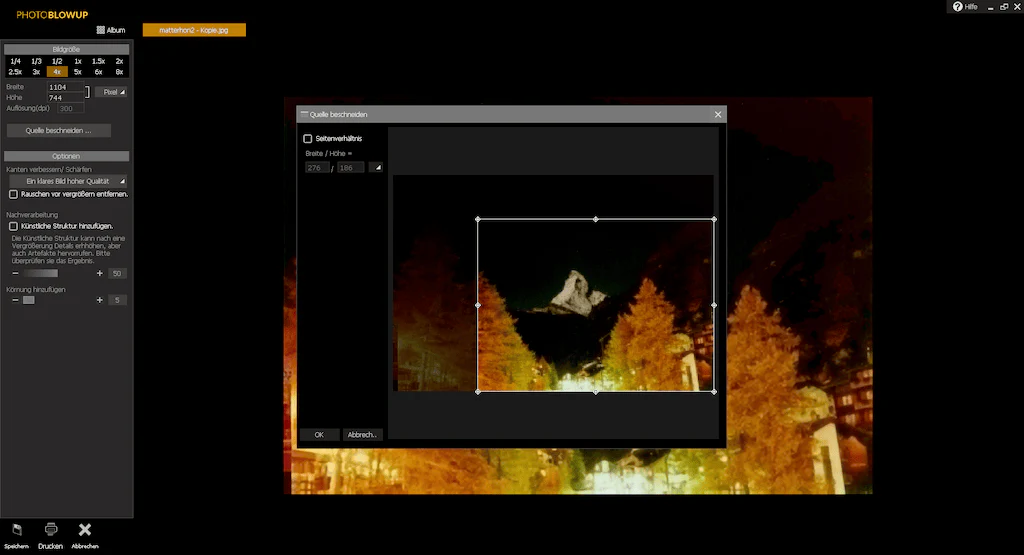Enable the Seitenverhältnis checkbox
Image resolution: width=1024 pixels, height=555 pixels.
(x=308, y=138)
